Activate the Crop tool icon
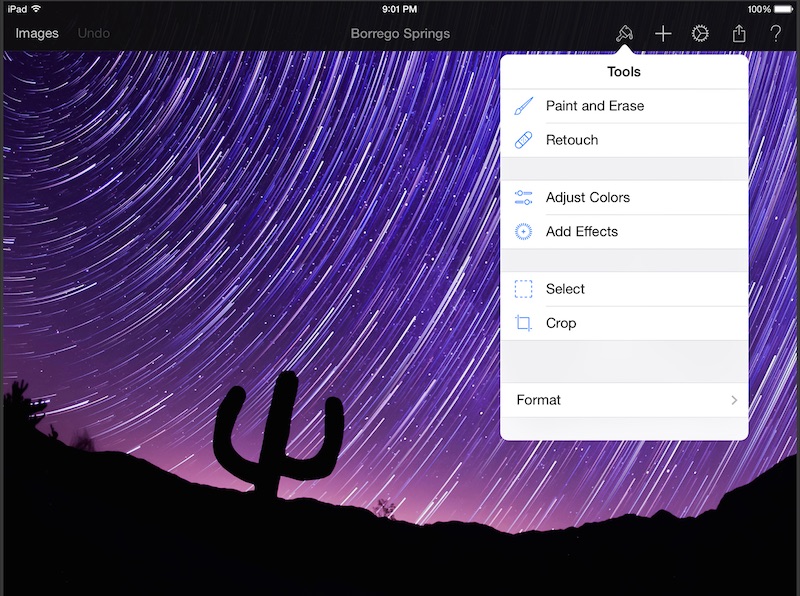800x596 pixels. (524, 323)
